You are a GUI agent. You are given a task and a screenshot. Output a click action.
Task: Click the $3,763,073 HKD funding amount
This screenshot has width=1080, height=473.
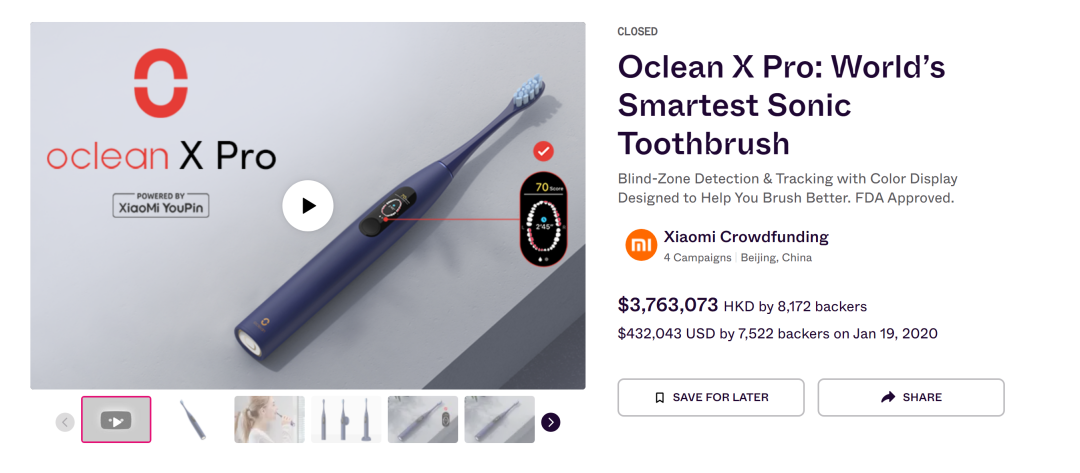[x=668, y=305]
